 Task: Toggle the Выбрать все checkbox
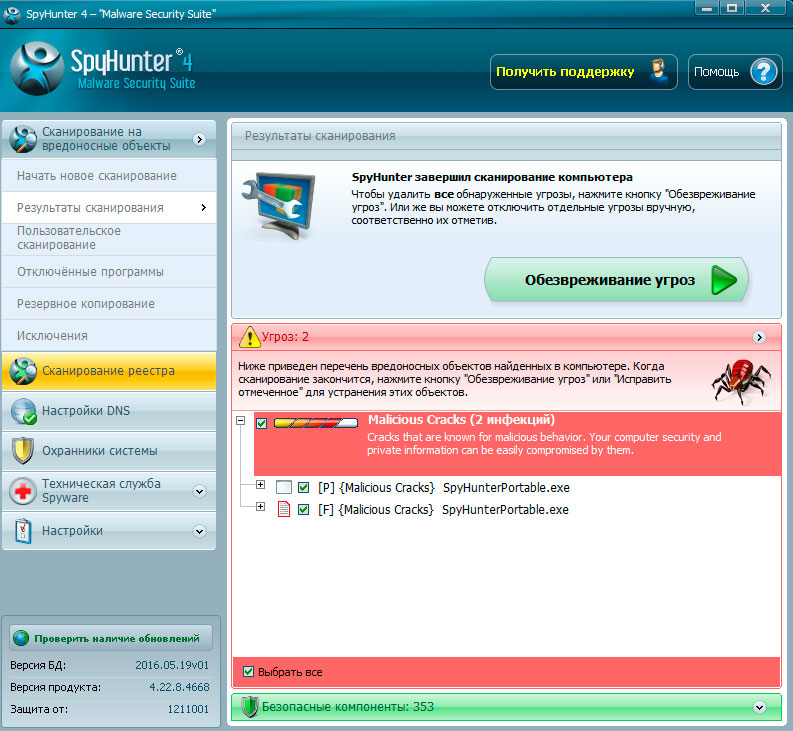click(x=249, y=672)
